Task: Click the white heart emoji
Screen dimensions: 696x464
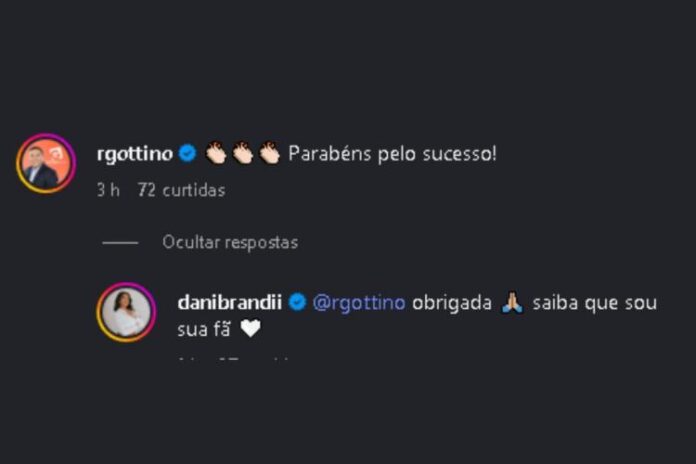Action: pyautogui.click(x=250, y=329)
